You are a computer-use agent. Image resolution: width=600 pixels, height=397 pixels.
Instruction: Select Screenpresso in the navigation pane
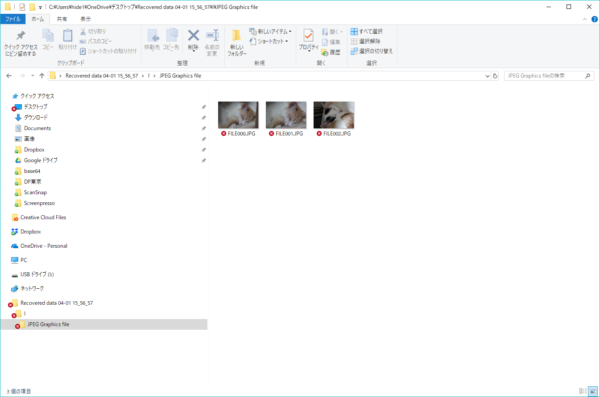tap(35, 203)
